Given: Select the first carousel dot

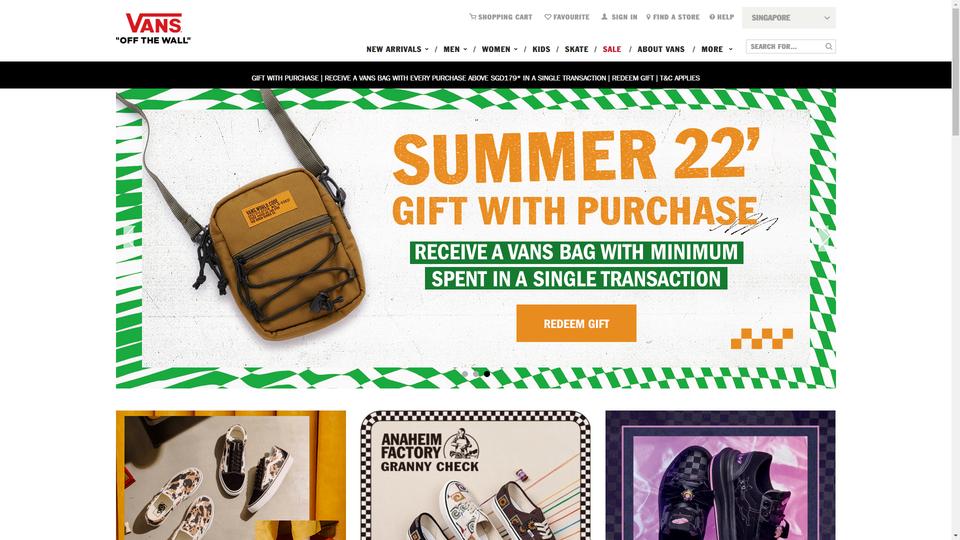Looking at the screenshot, I should [465, 373].
